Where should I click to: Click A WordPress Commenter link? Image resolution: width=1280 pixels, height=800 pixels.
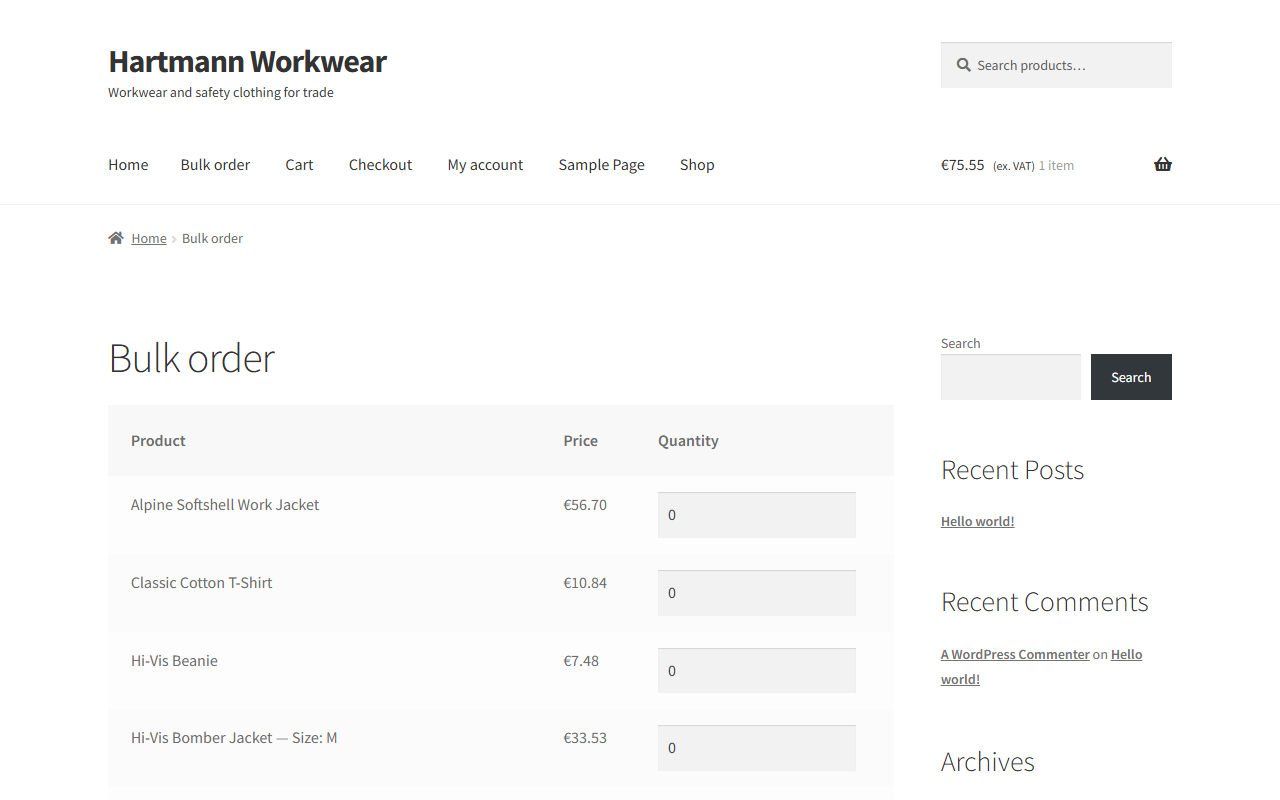tap(1015, 654)
